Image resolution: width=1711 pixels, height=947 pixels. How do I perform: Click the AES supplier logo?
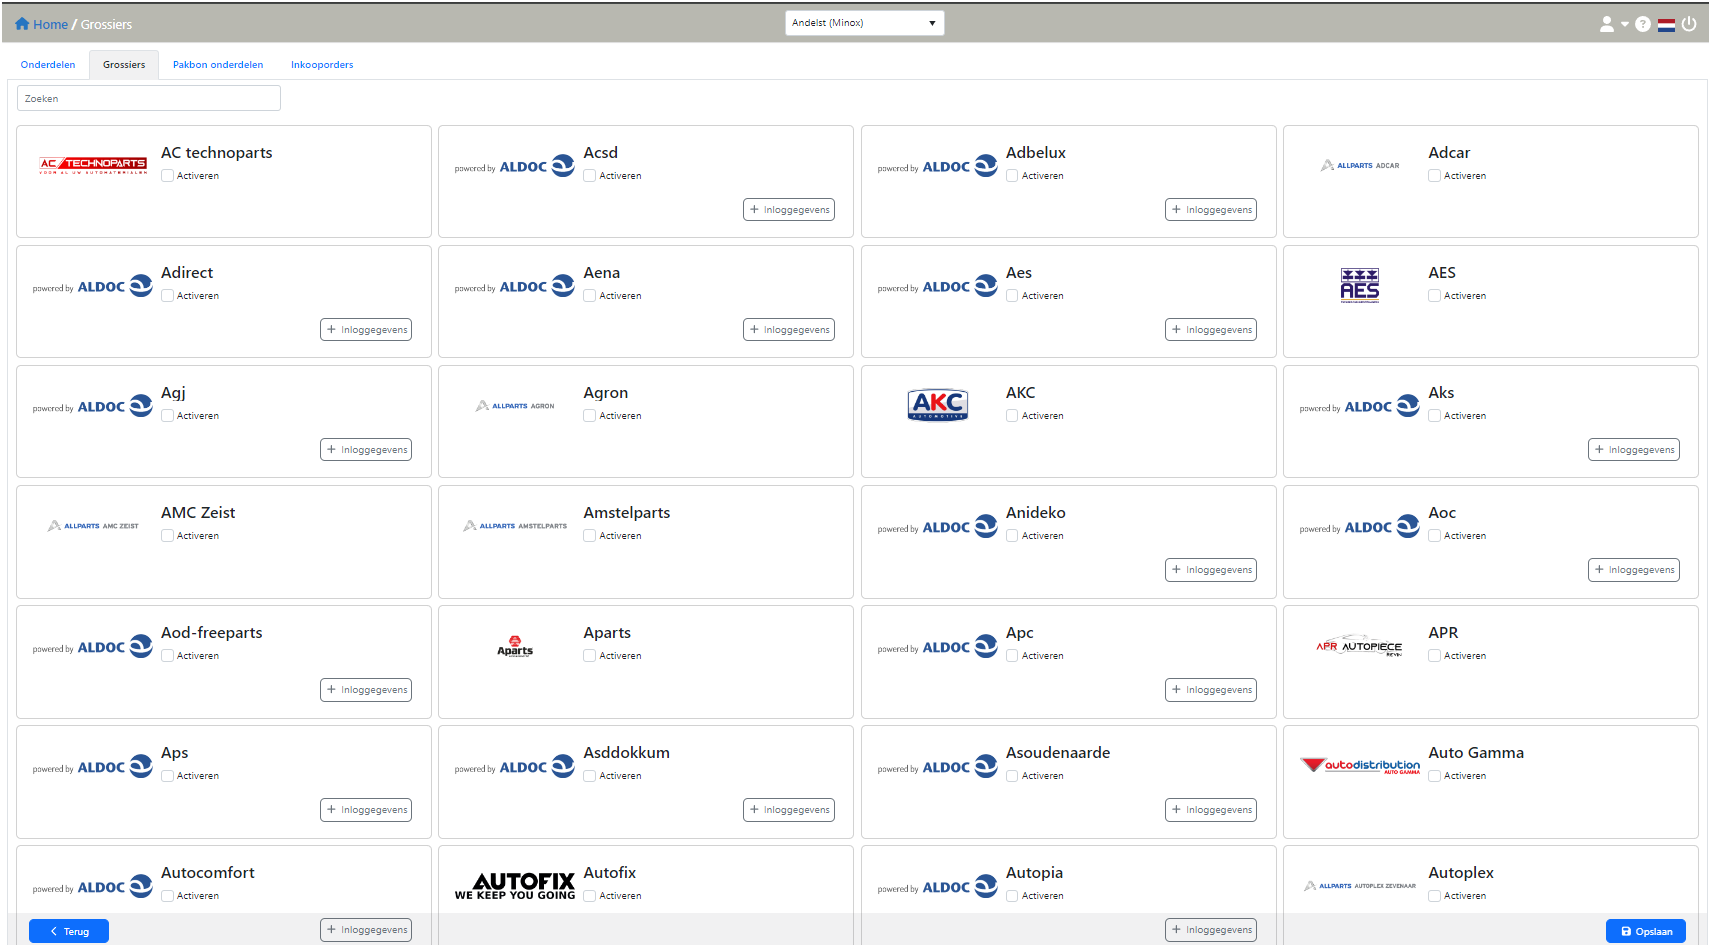(x=1359, y=285)
